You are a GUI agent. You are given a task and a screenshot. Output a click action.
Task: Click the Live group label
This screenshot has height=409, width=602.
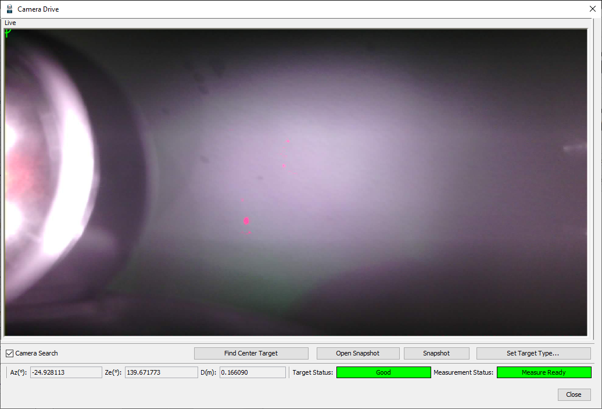point(11,22)
